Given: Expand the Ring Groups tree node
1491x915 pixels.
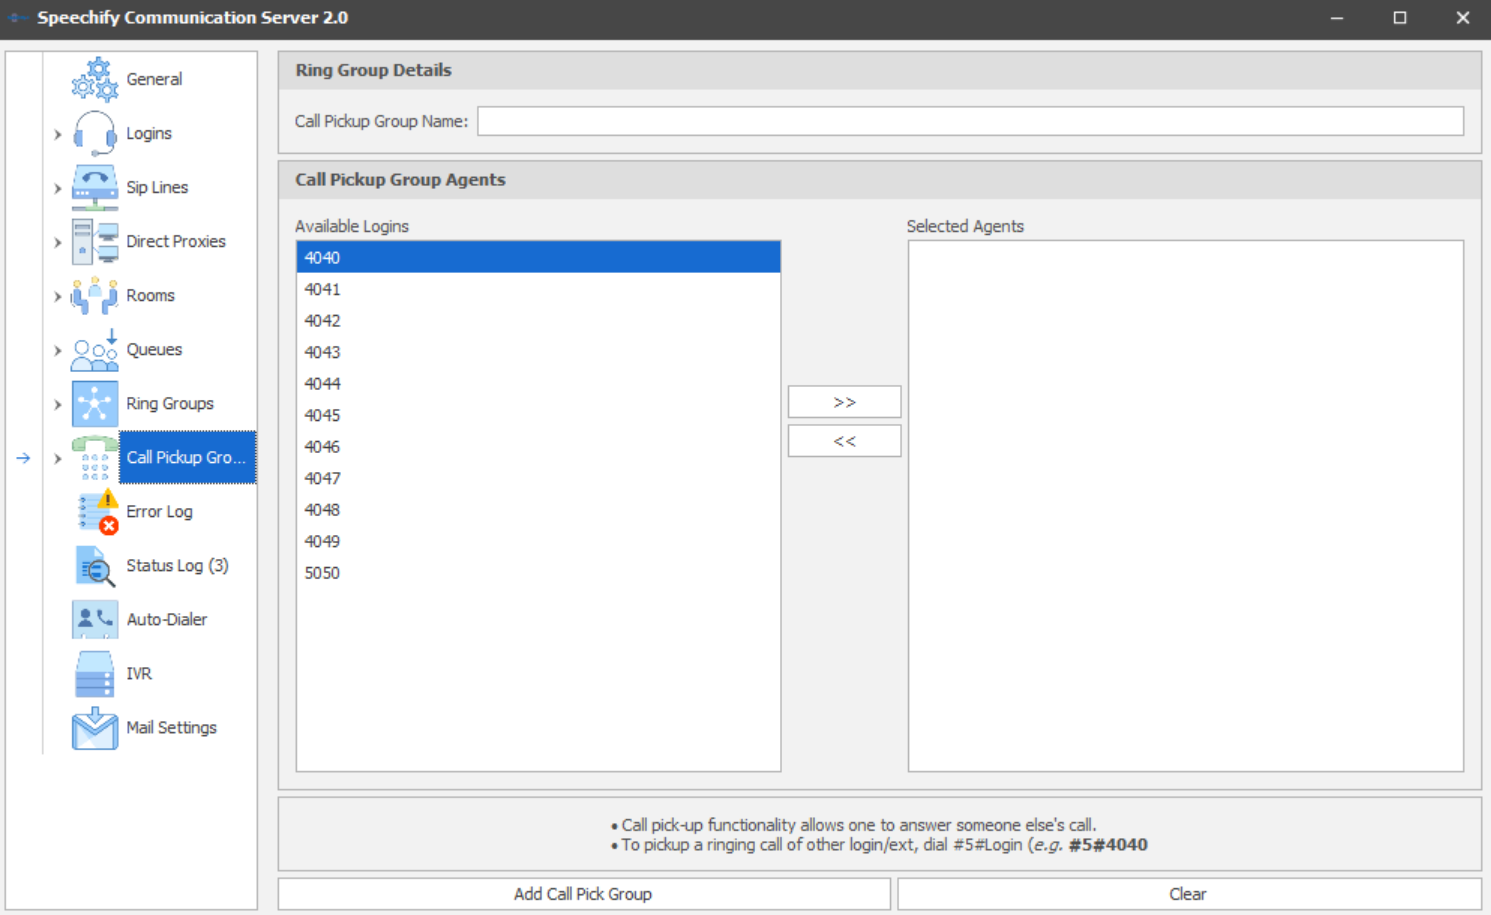Looking at the screenshot, I should [57, 404].
